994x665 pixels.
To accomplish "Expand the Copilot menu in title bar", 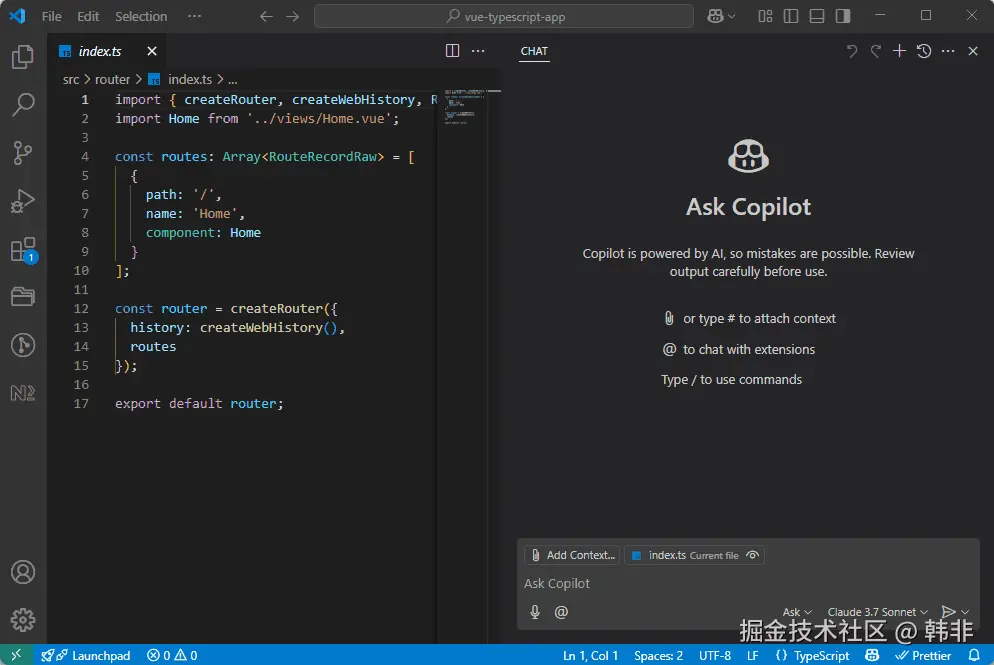I will click(x=732, y=16).
